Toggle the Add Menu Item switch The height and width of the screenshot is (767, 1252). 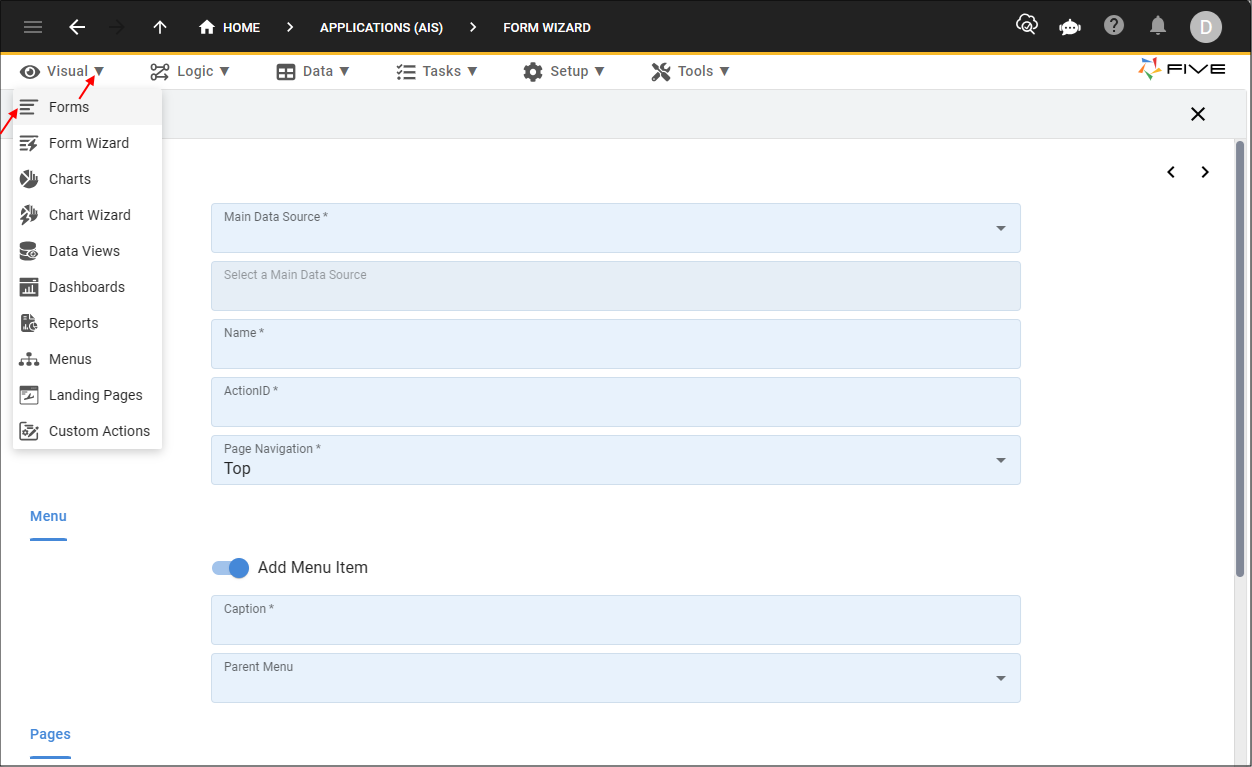pos(231,568)
